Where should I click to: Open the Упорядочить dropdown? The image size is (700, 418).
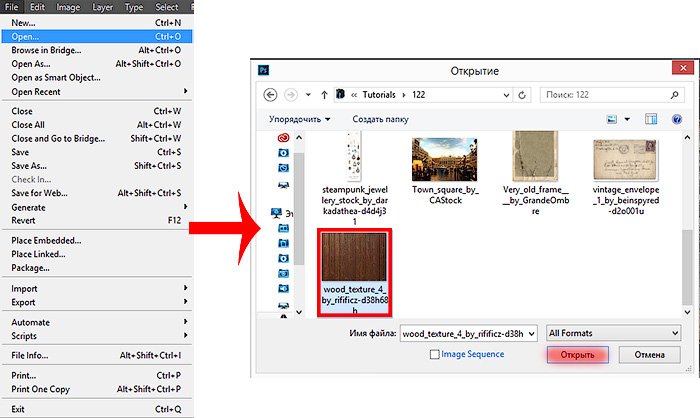300,119
